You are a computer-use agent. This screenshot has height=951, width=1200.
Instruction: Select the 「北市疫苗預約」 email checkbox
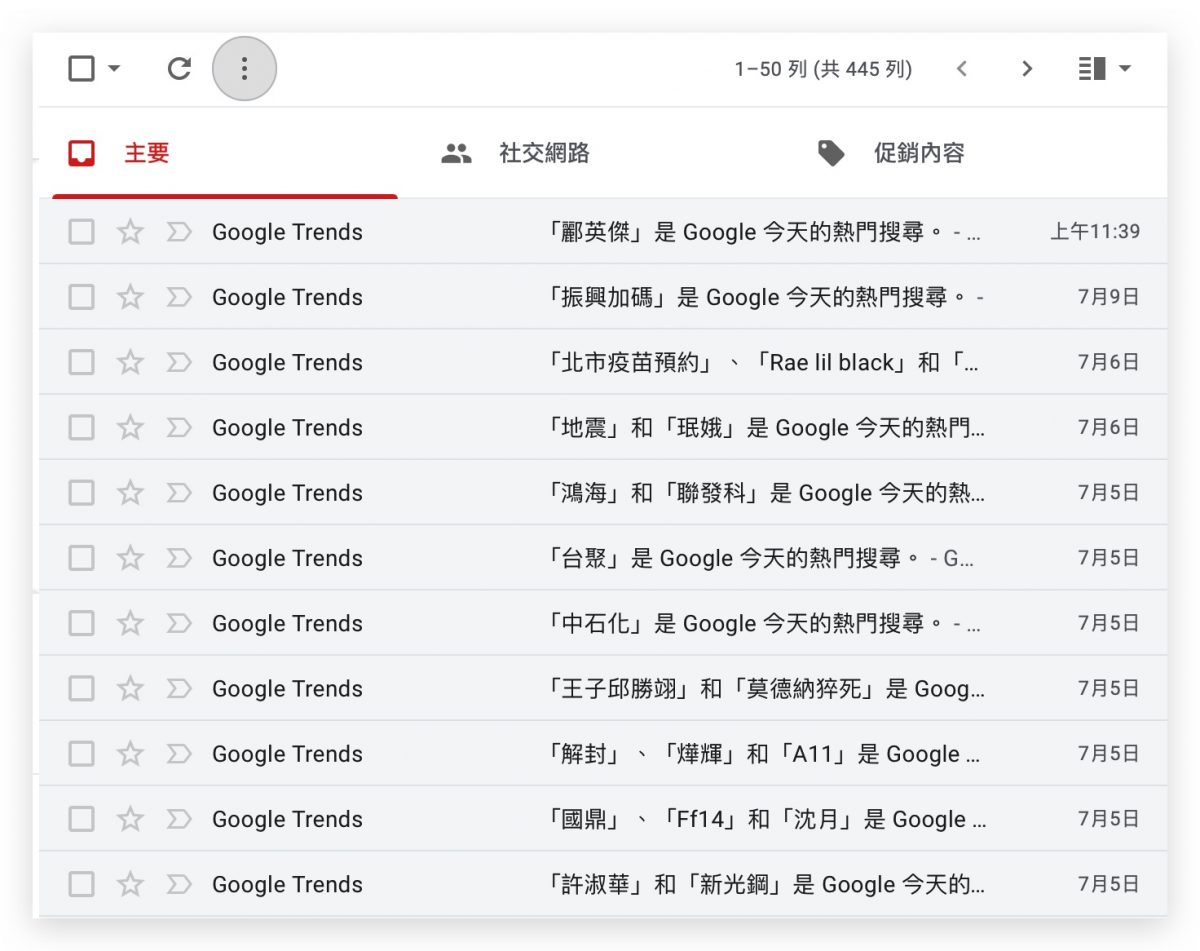(x=81, y=362)
